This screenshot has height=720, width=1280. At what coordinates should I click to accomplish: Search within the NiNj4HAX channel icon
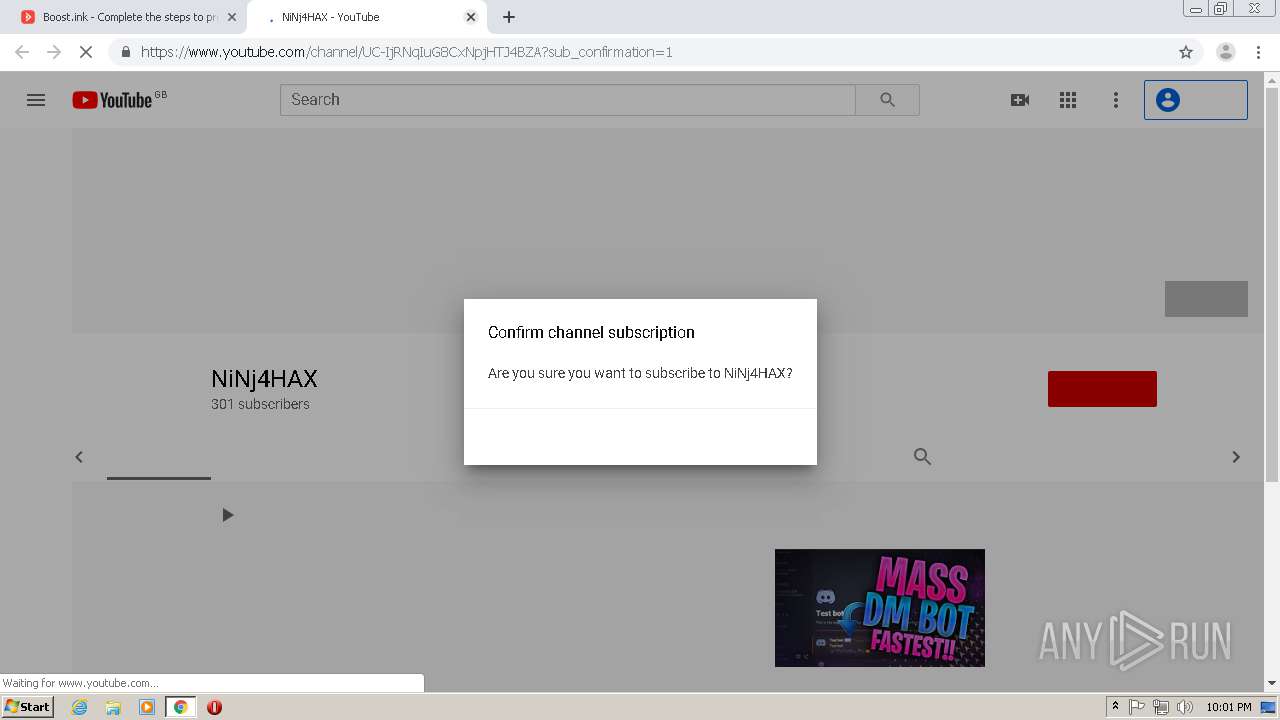coord(922,457)
